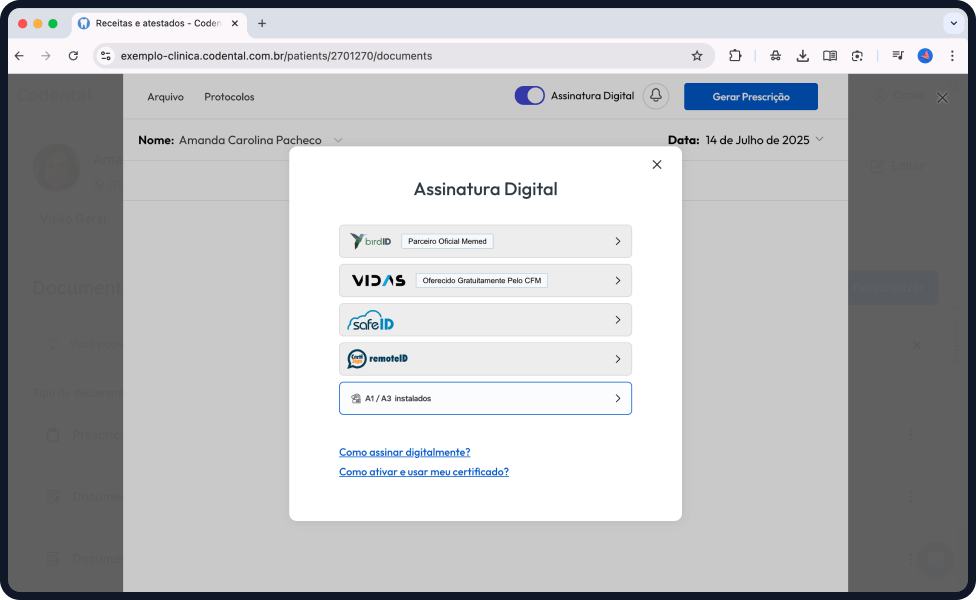Bookmark this page with star icon

(697, 56)
